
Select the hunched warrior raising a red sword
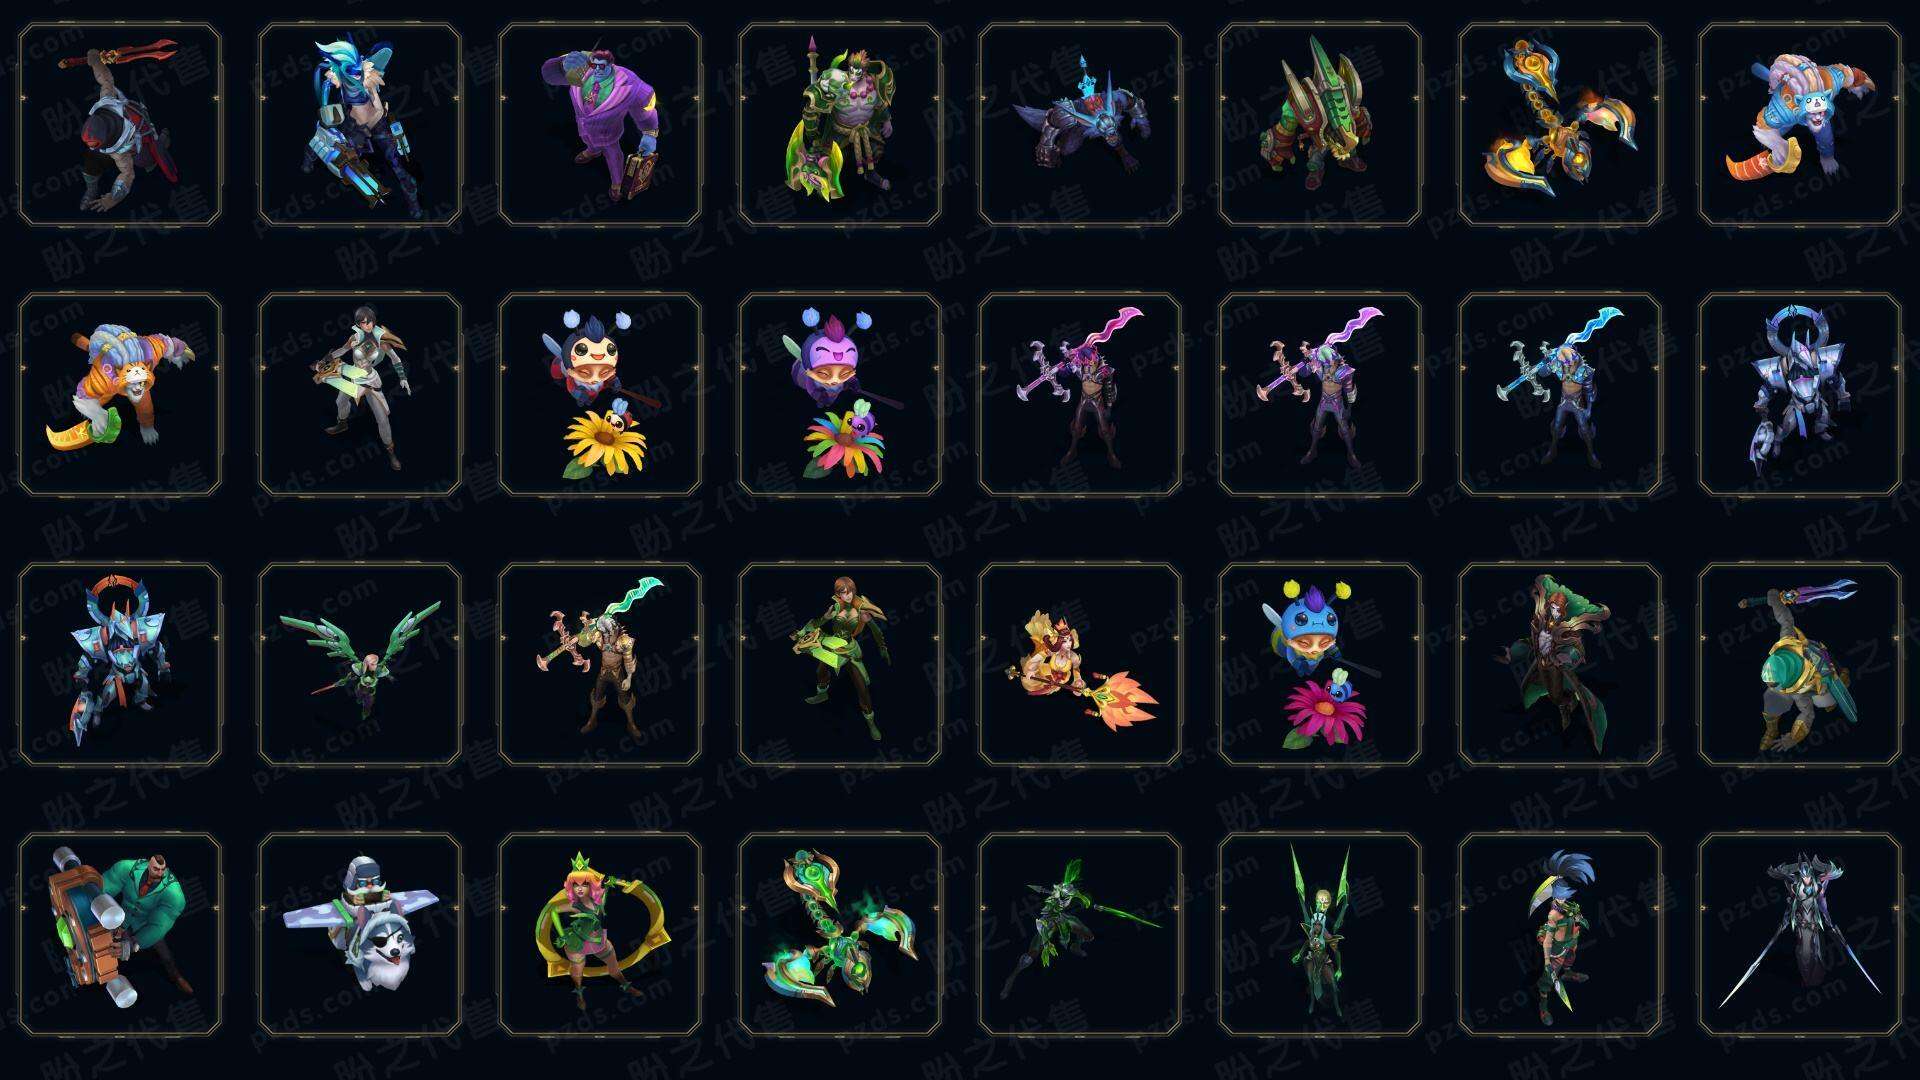point(120,125)
